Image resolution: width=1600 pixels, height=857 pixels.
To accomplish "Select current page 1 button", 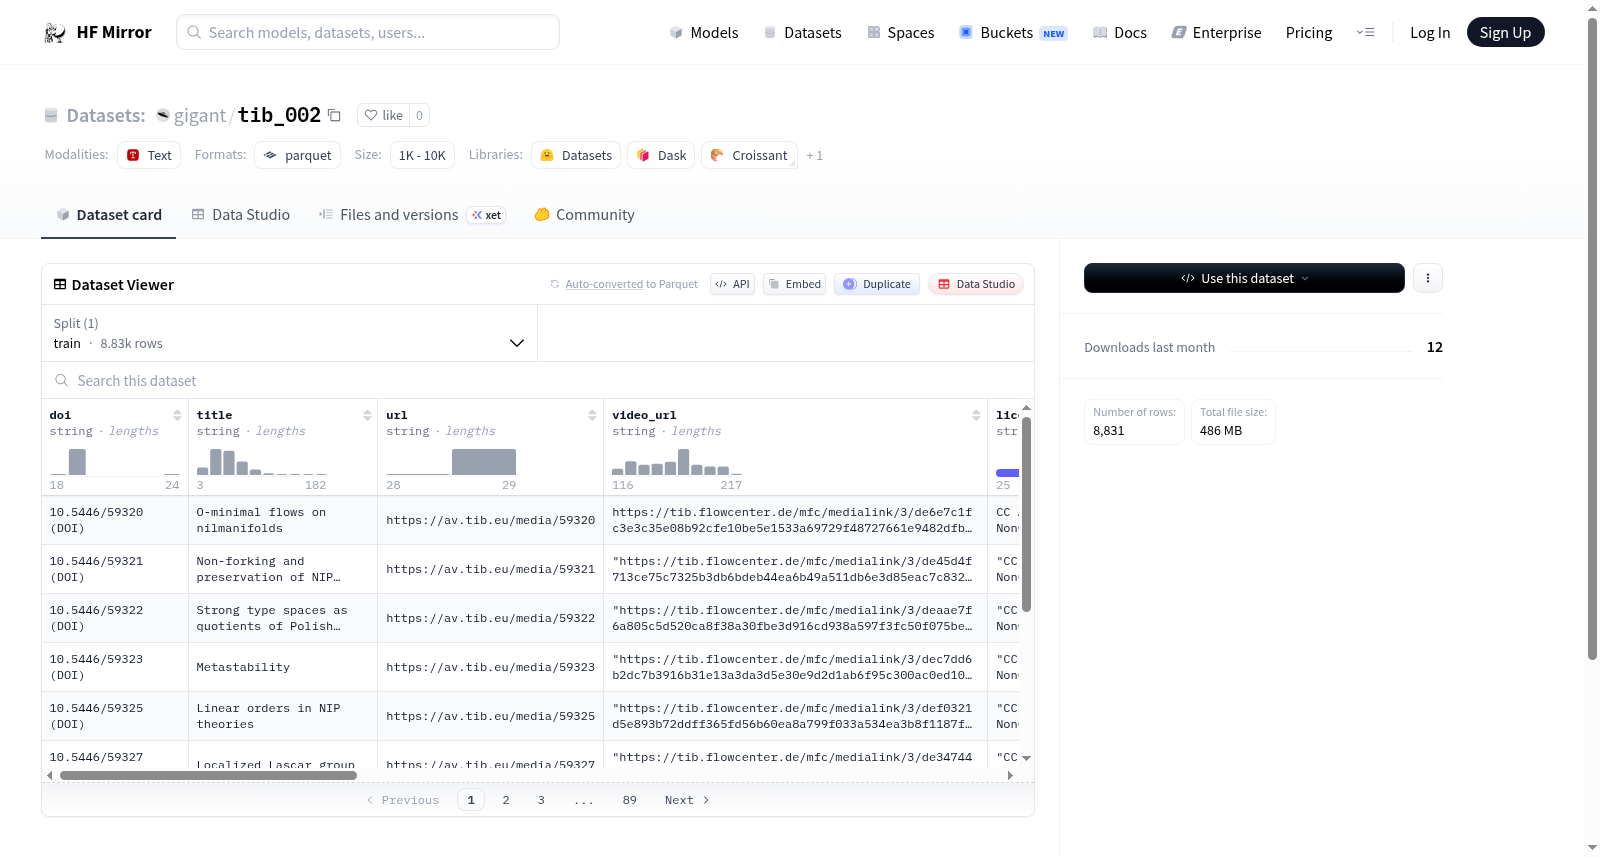I will tap(471, 800).
